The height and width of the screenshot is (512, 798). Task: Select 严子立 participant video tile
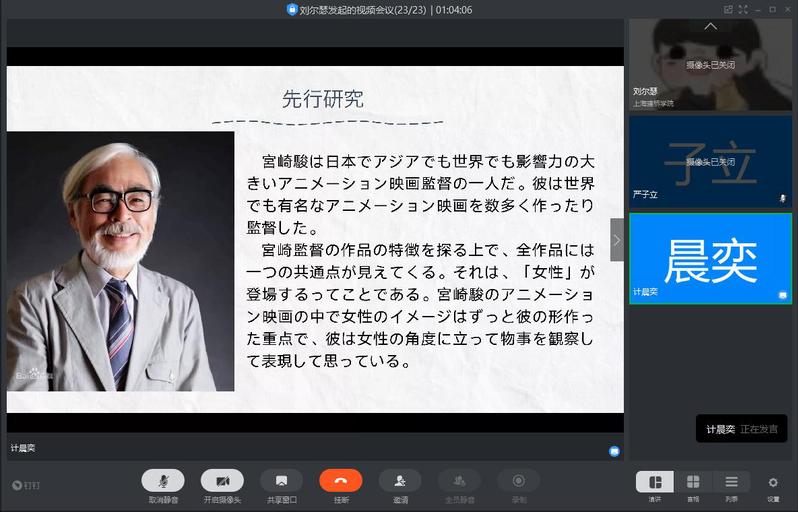click(x=710, y=160)
